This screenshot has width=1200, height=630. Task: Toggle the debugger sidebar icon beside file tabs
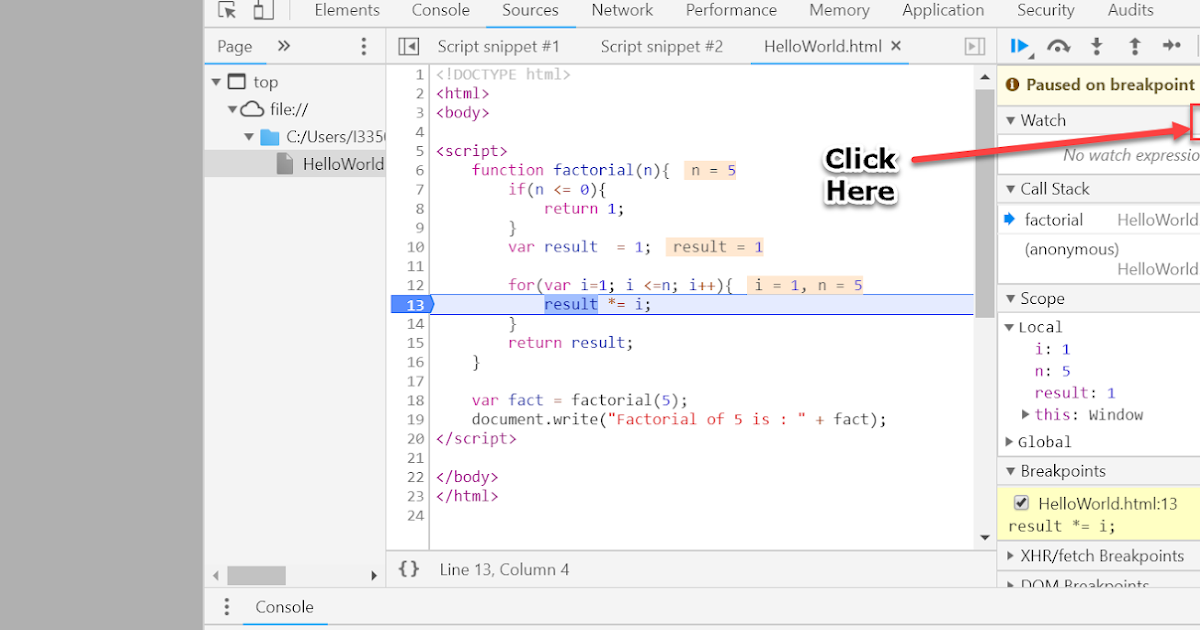click(975, 46)
